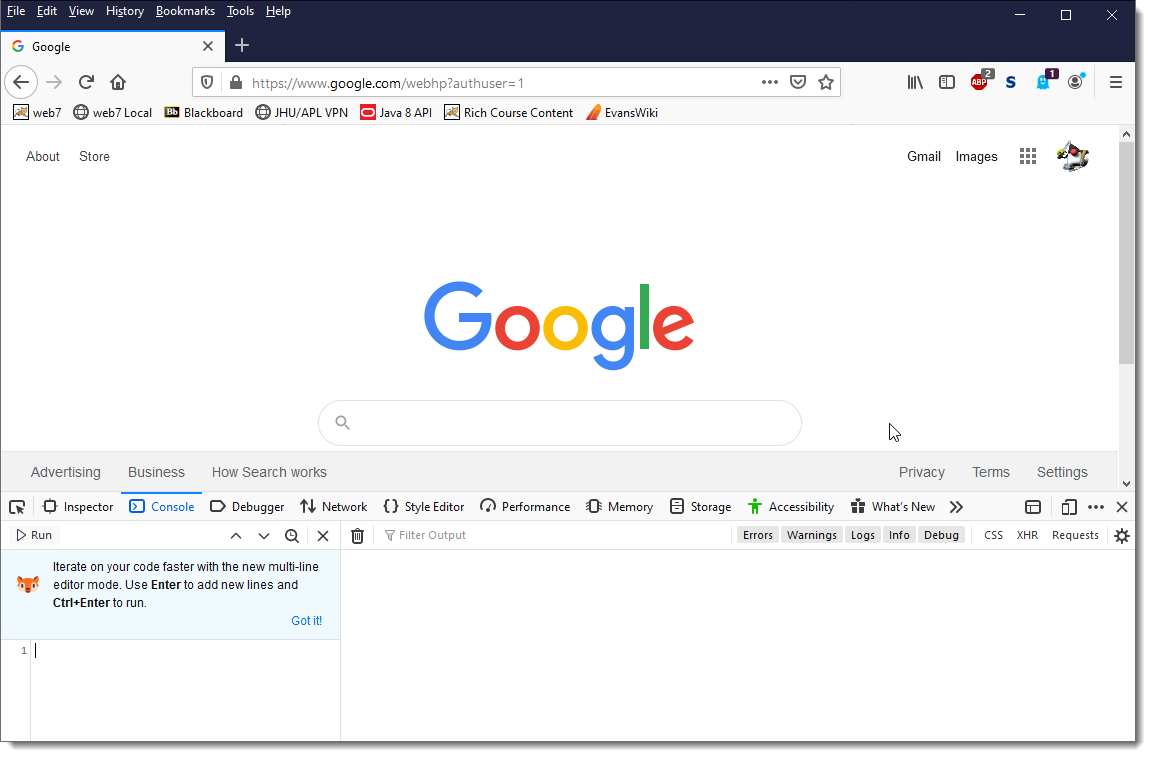Open the Gmail link
The width and height of the screenshot is (1151, 757).
(923, 156)
